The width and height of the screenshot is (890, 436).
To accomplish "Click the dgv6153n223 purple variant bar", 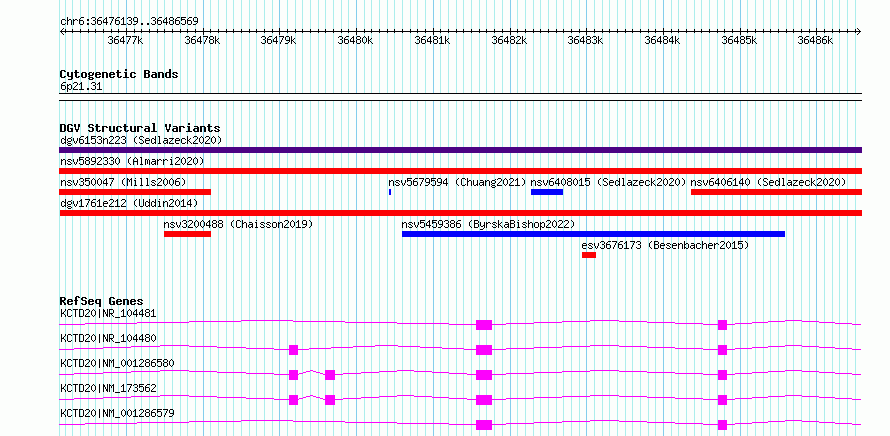I will (460, 150).
